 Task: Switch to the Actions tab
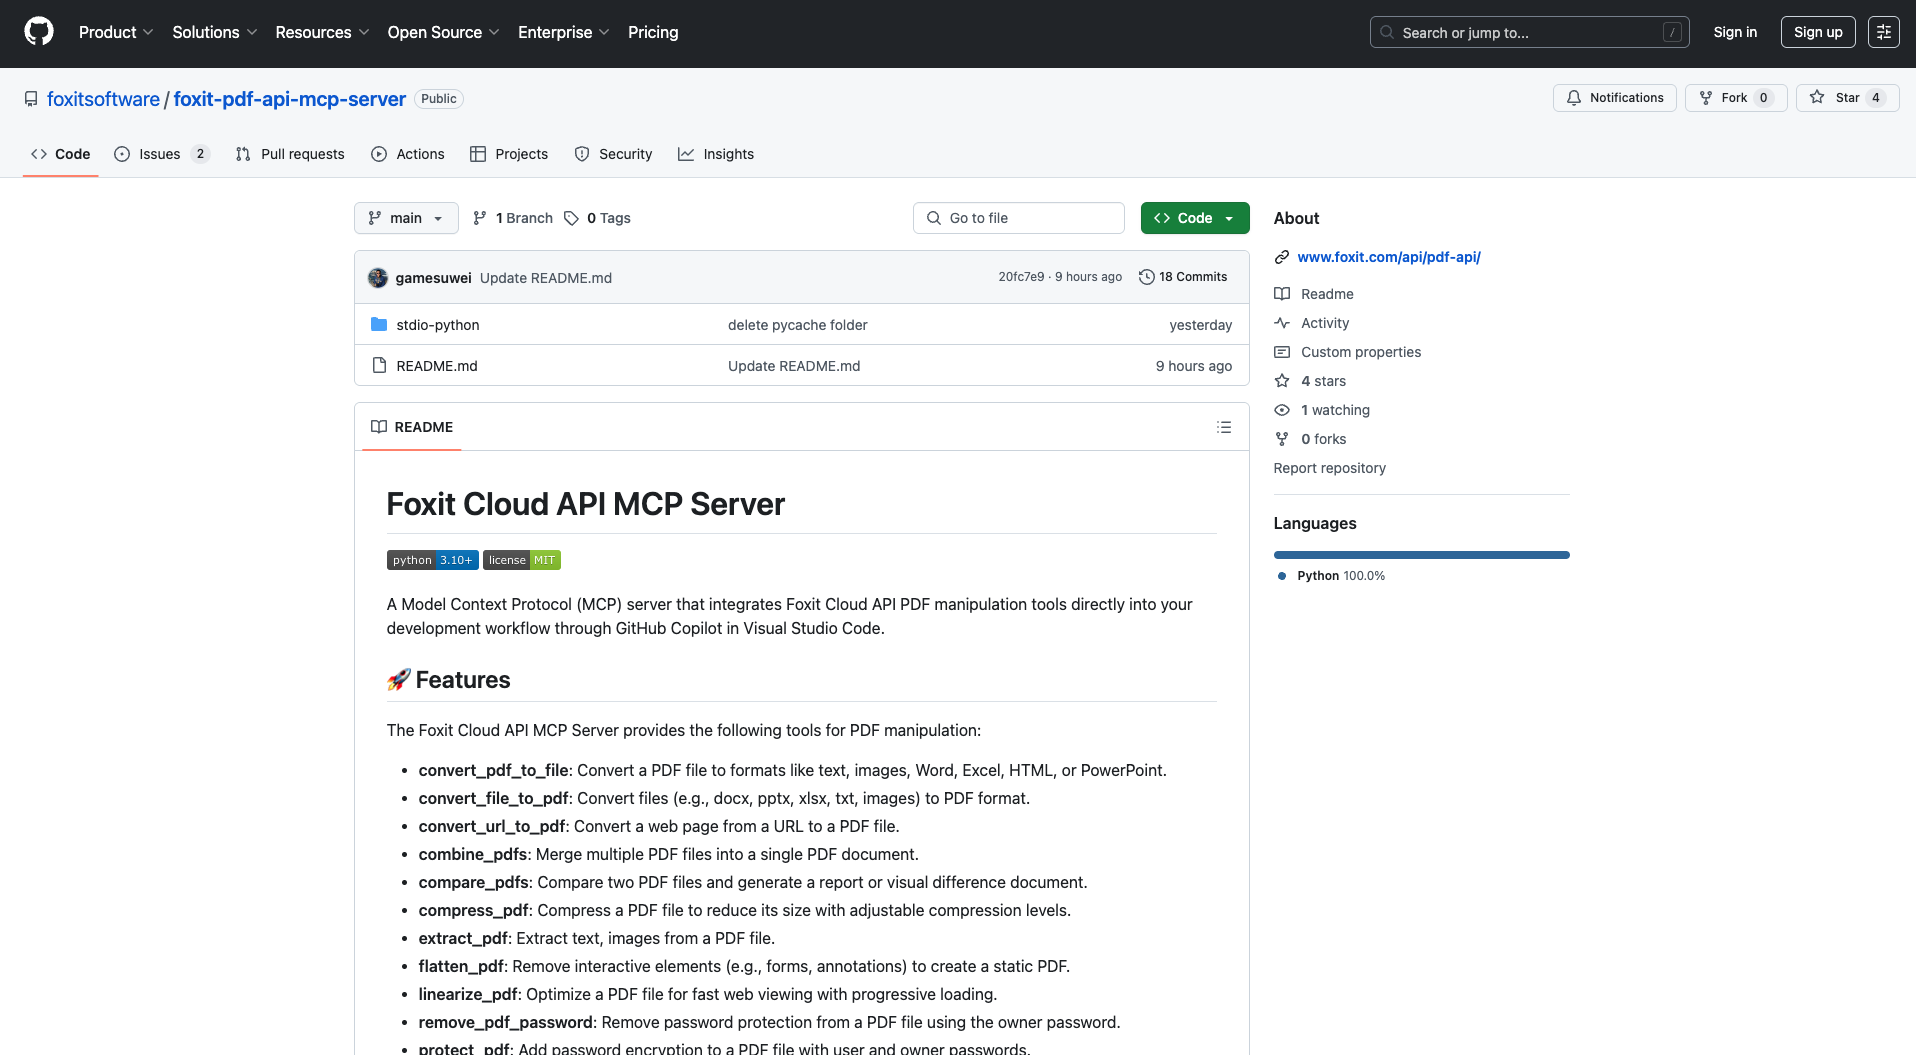point(408,154)
